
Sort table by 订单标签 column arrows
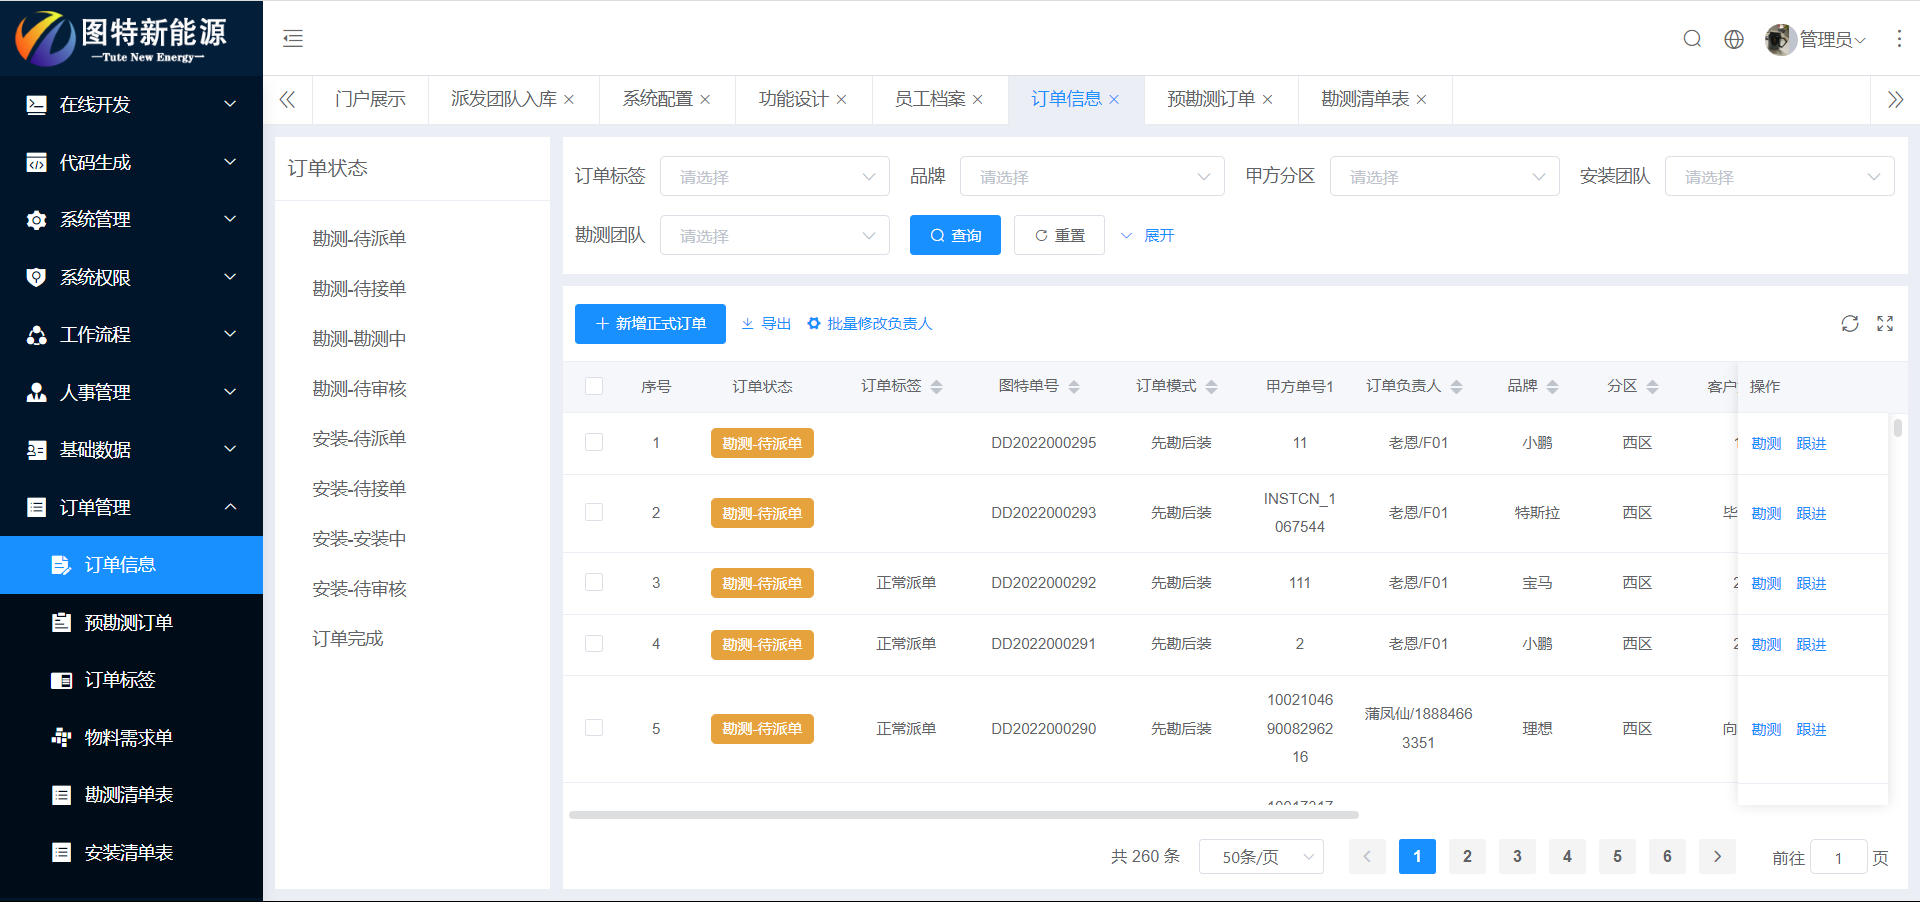[936, 387]
